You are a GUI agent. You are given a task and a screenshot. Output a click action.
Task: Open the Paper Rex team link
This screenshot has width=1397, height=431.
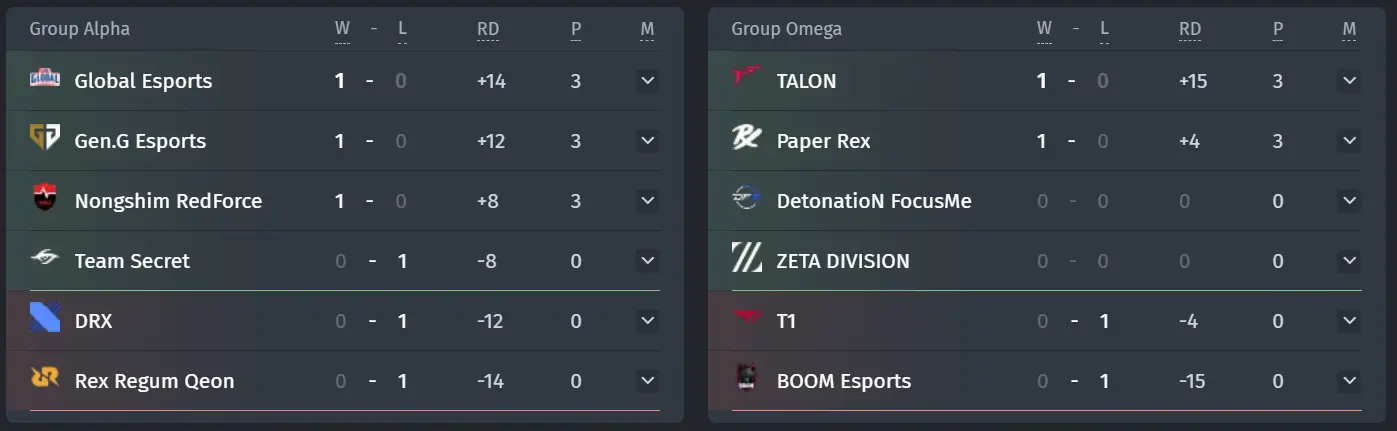[823, 141]
